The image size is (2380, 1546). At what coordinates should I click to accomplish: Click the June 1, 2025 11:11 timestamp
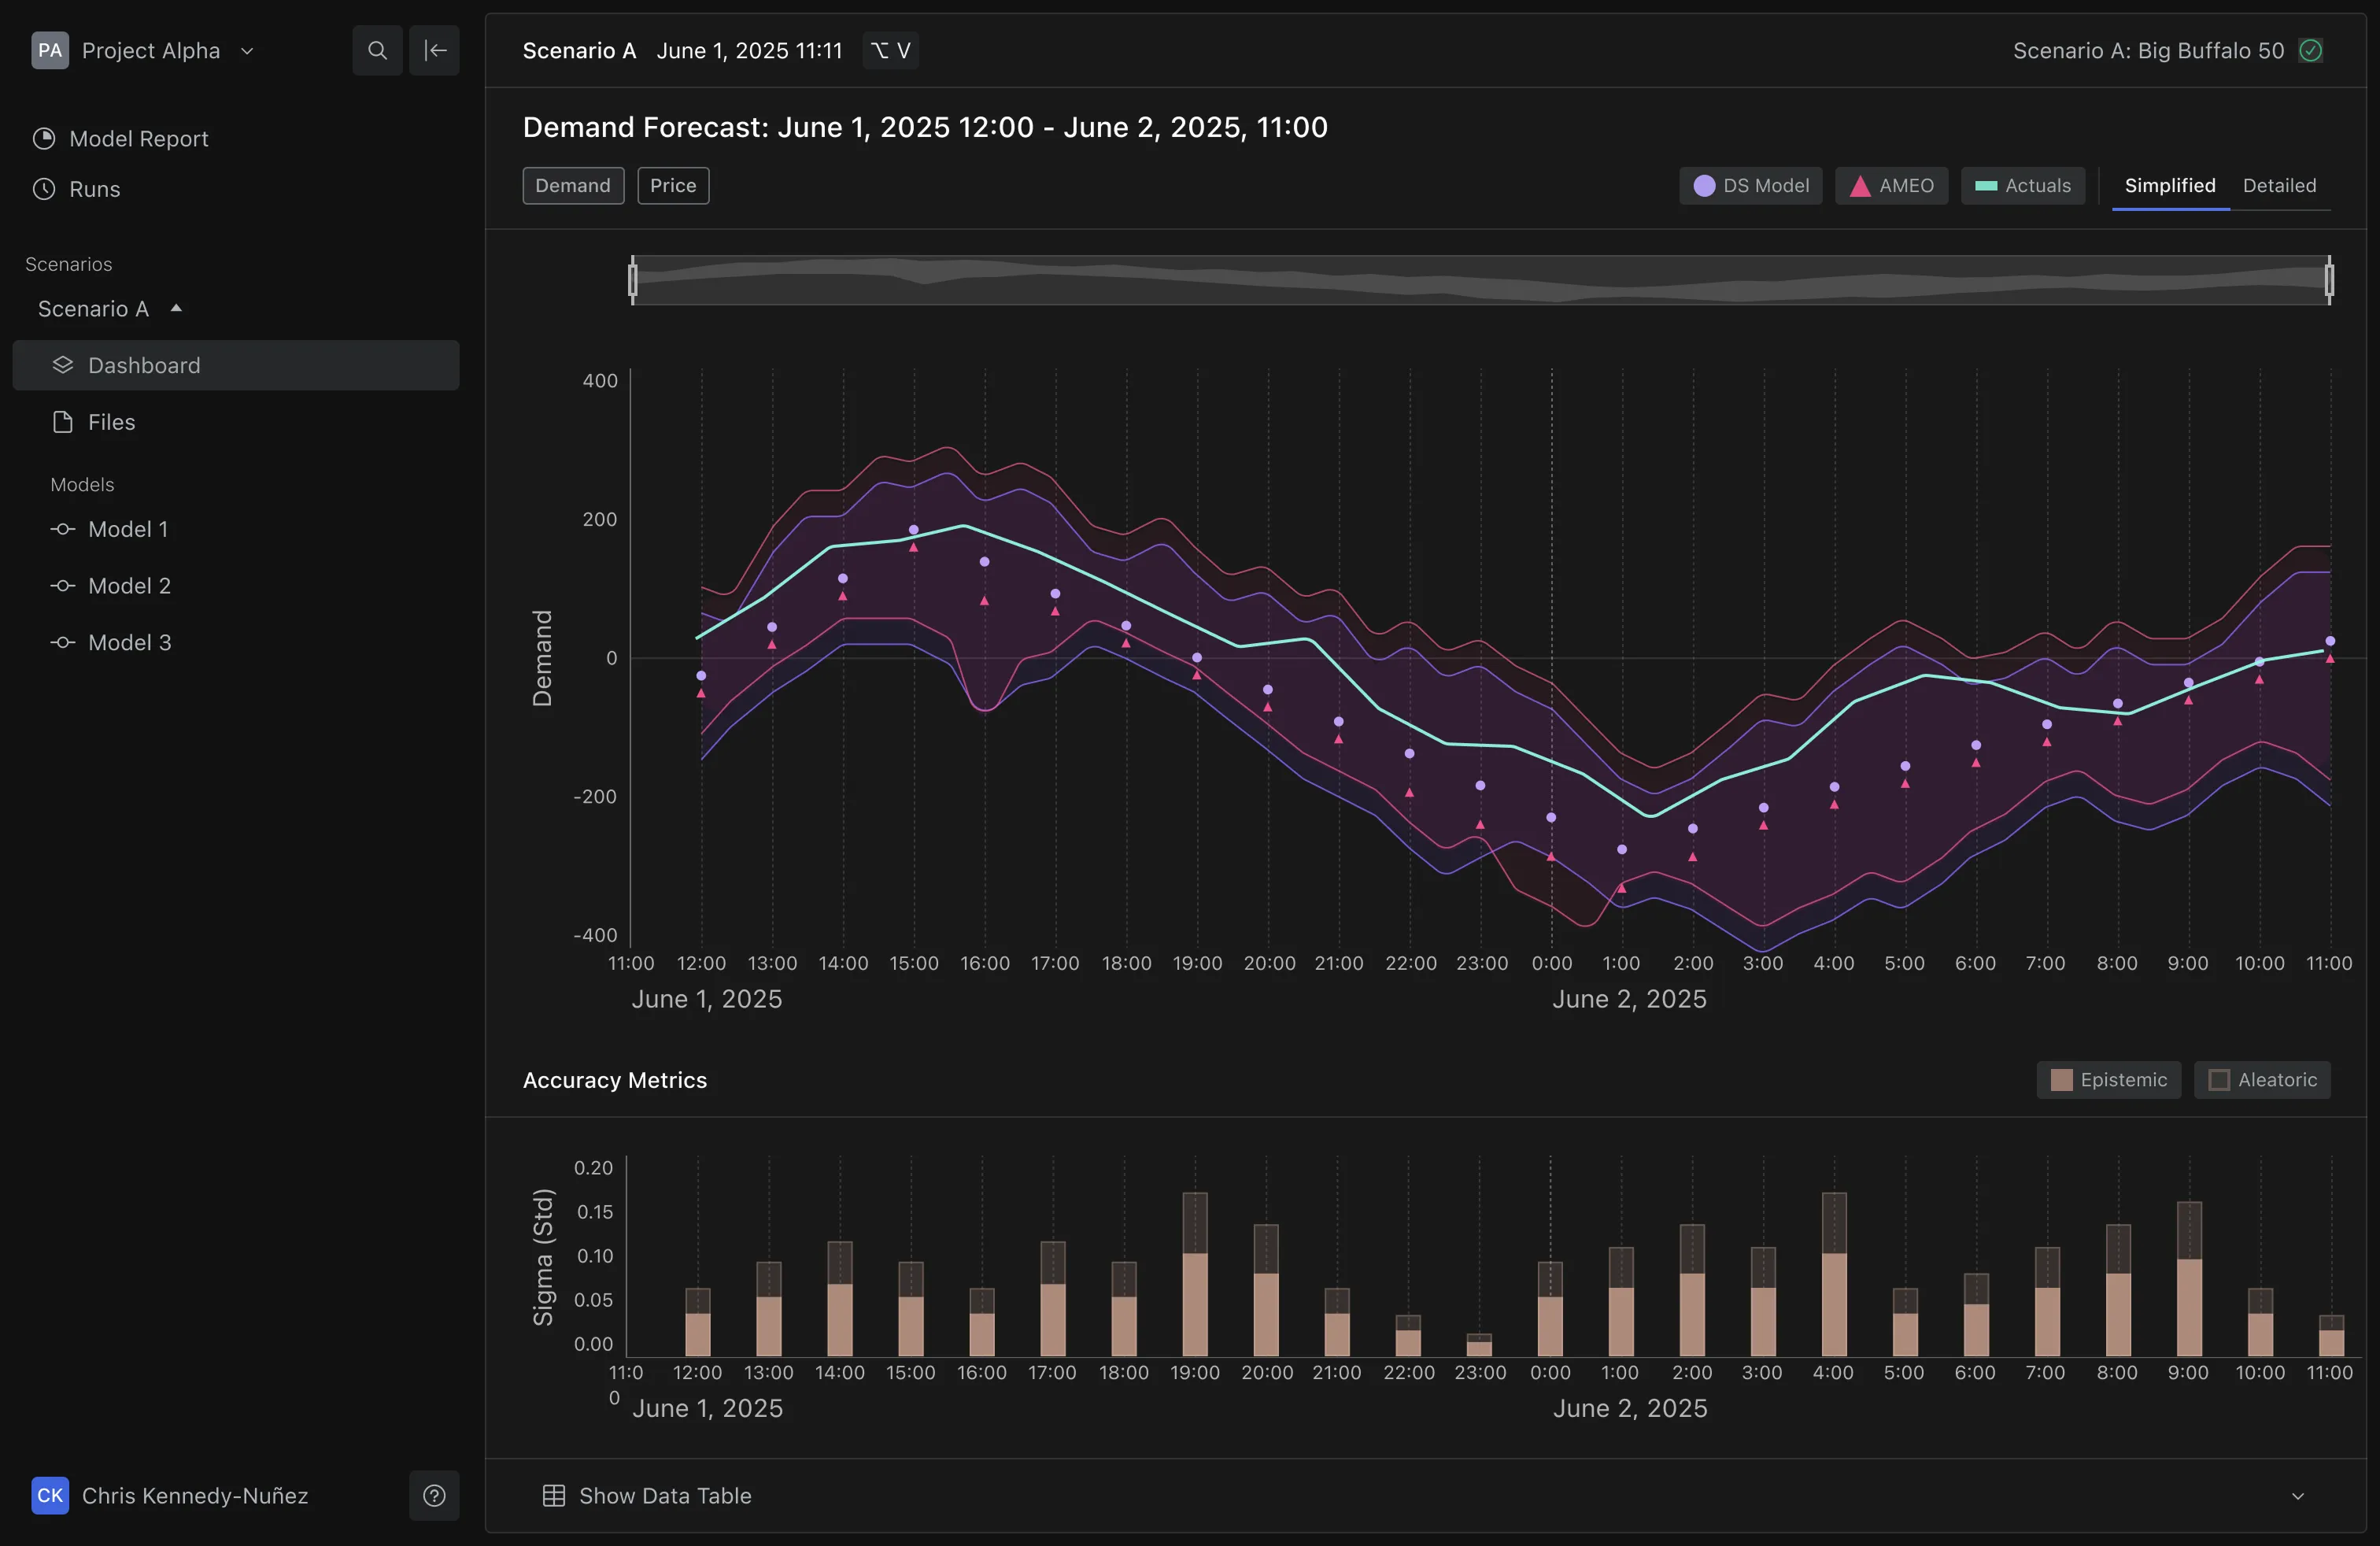click(749, 51)
